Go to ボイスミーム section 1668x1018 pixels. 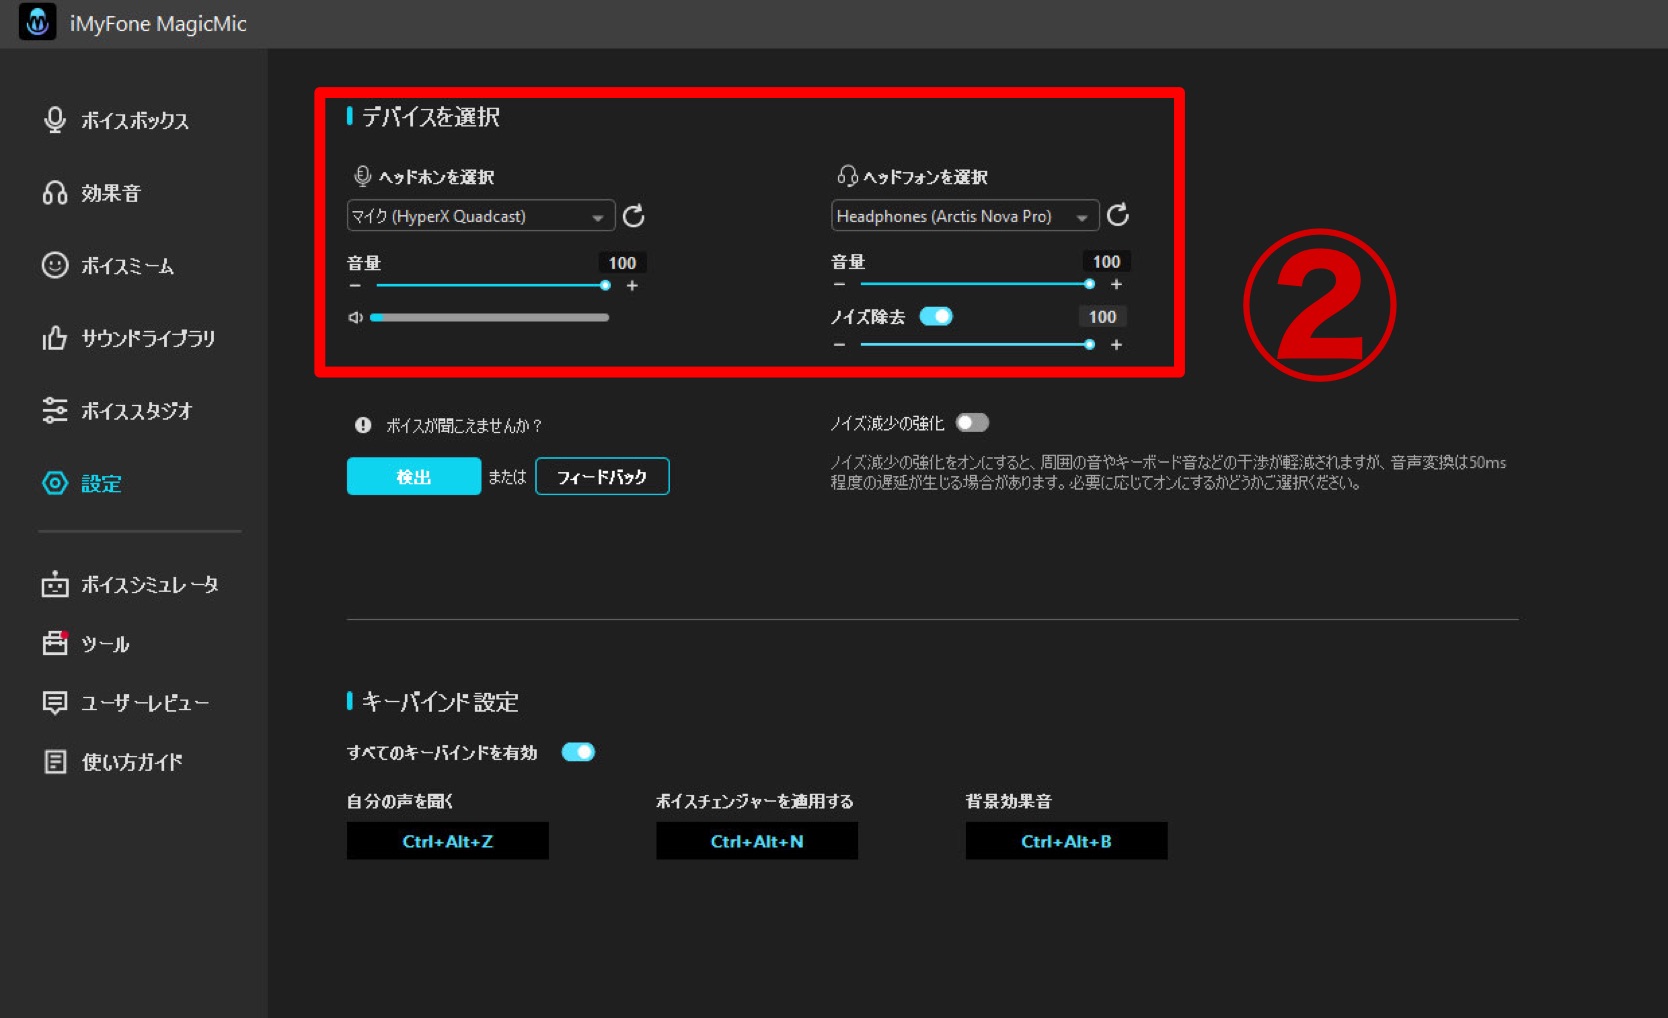click(x=127, y=265)
